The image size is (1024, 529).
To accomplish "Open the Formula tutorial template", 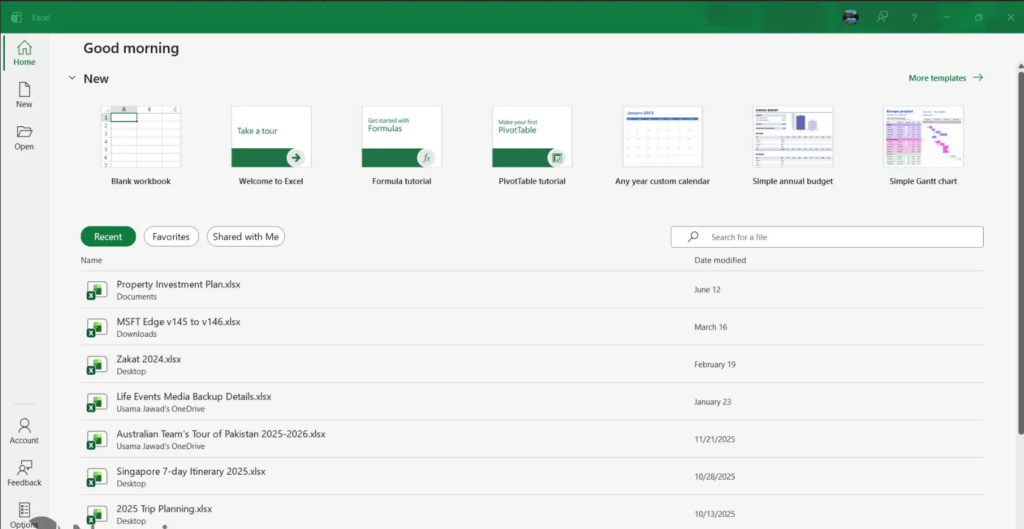I will (x=402, y=146).
